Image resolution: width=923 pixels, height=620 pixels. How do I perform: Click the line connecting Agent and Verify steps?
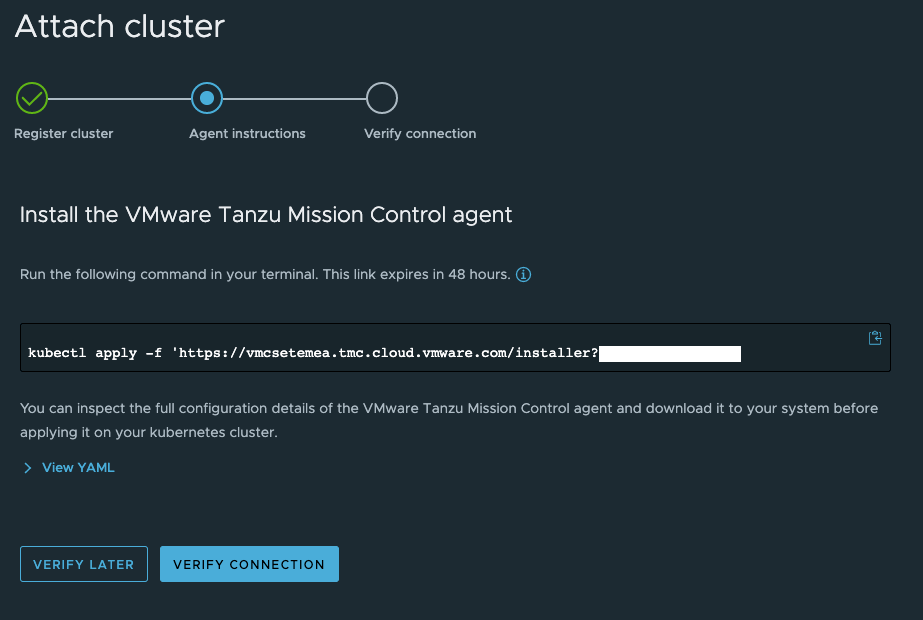coord(294,98)
